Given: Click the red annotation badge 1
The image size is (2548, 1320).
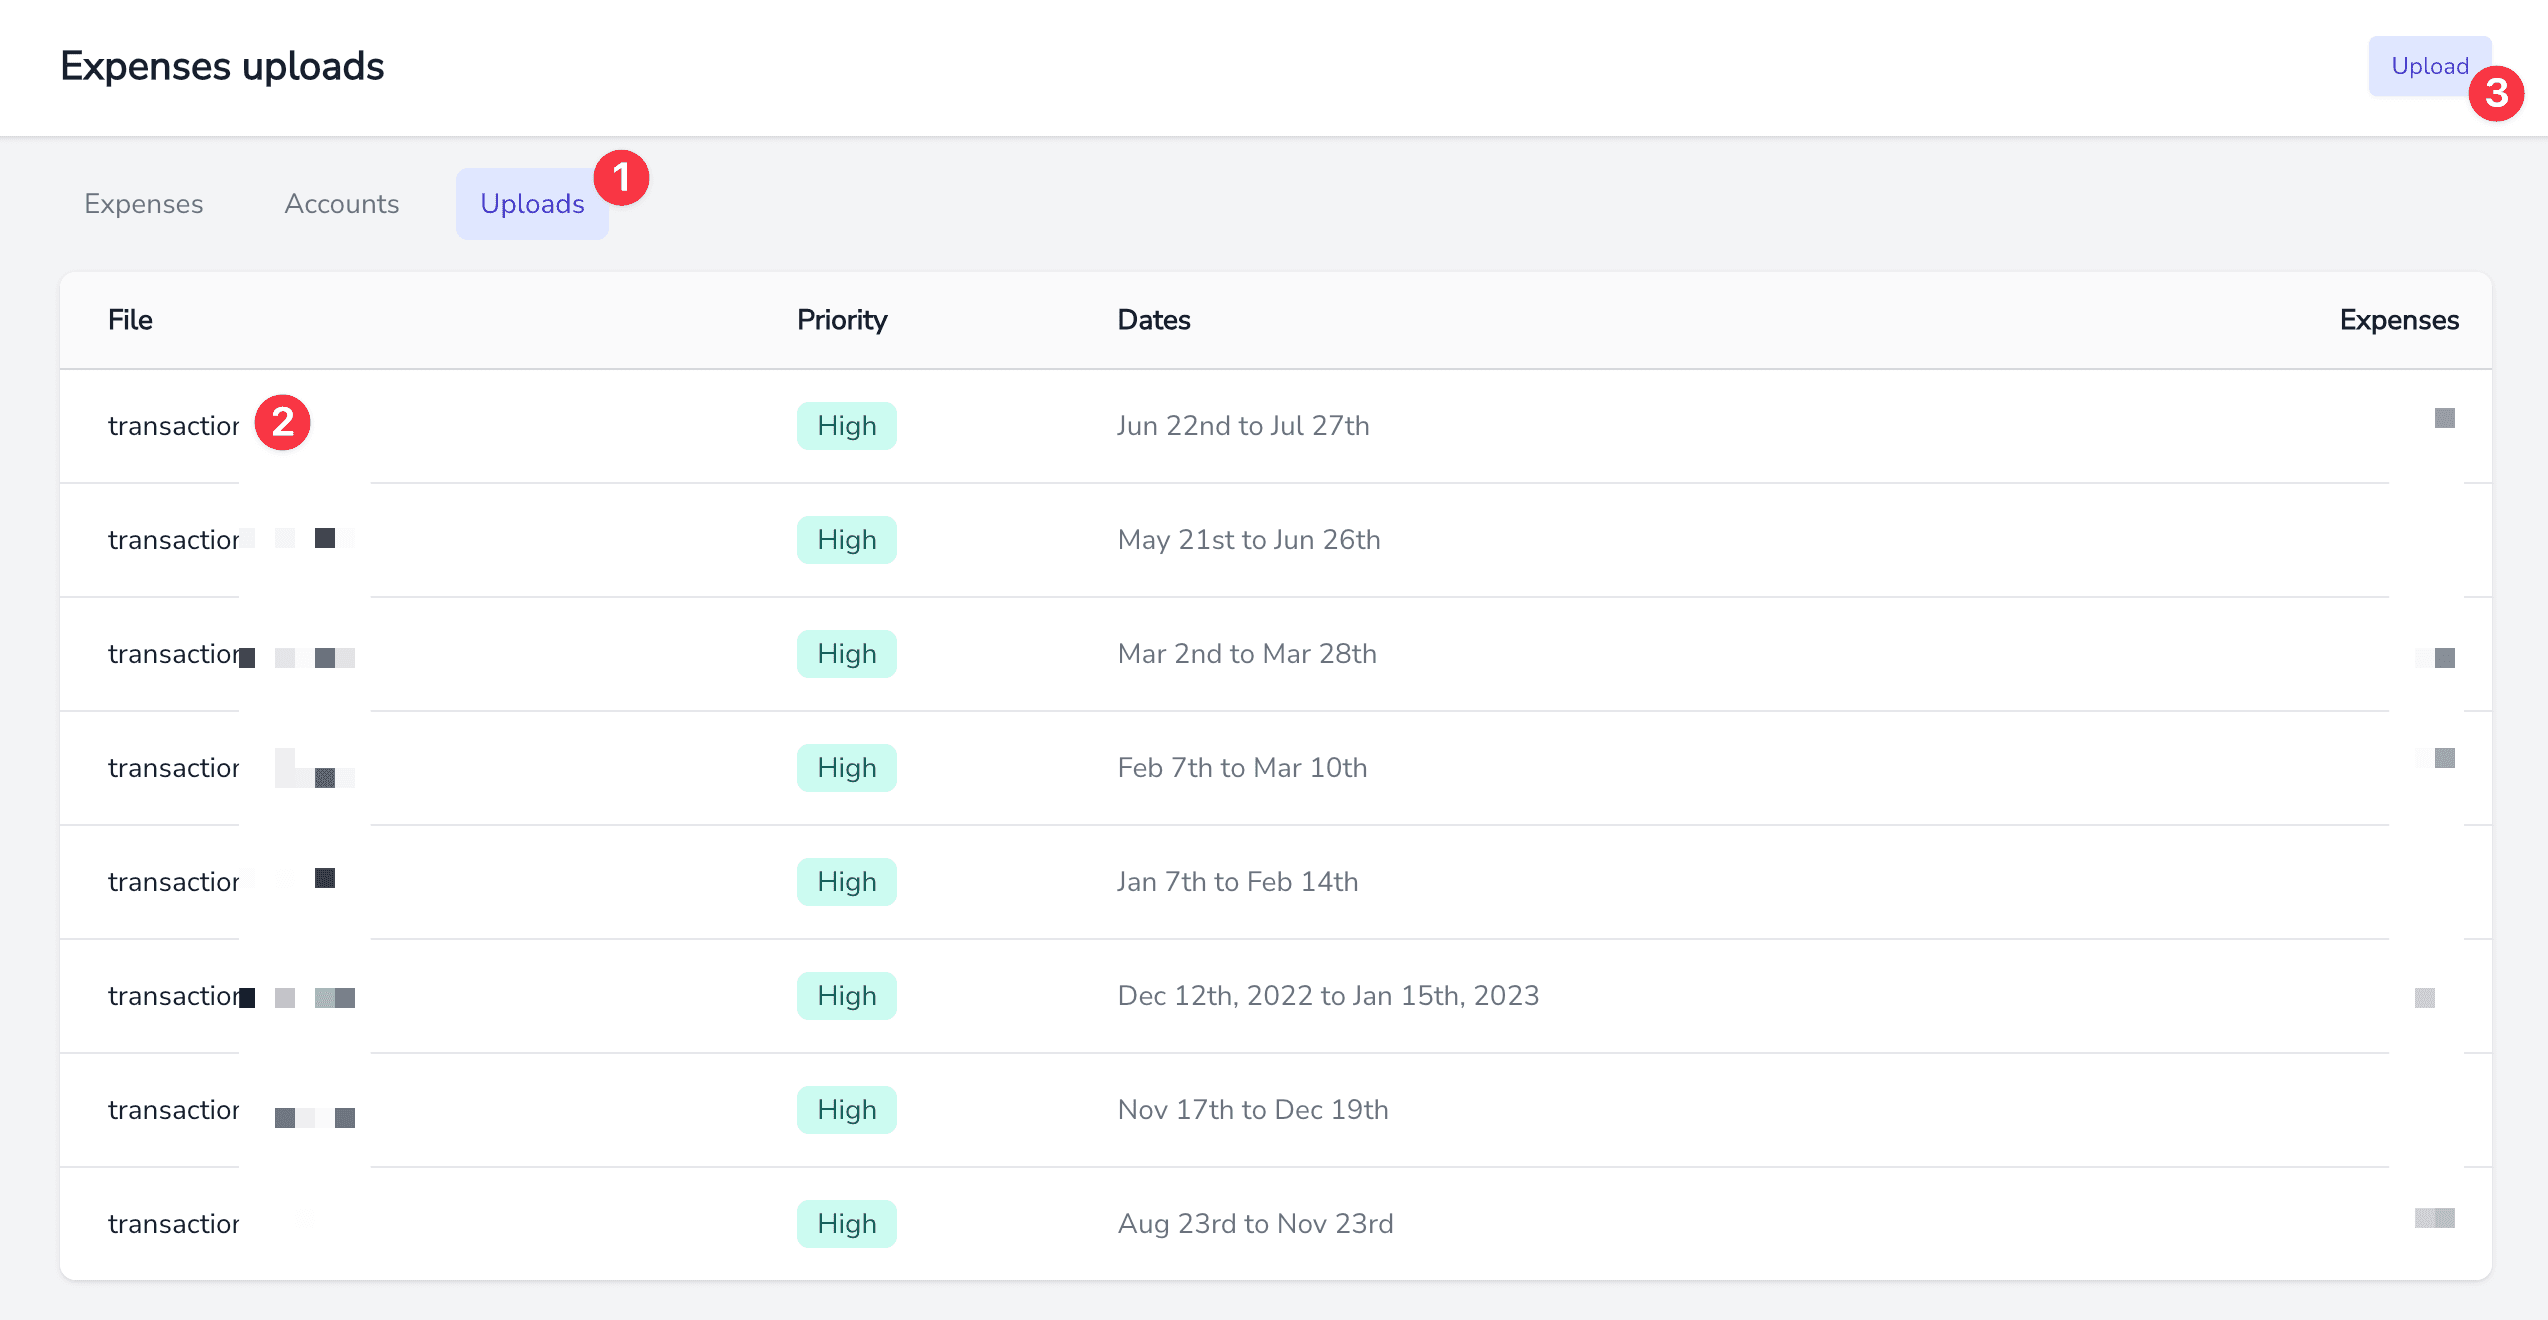Looking at the screenshot, I should (x=621, y=178).
